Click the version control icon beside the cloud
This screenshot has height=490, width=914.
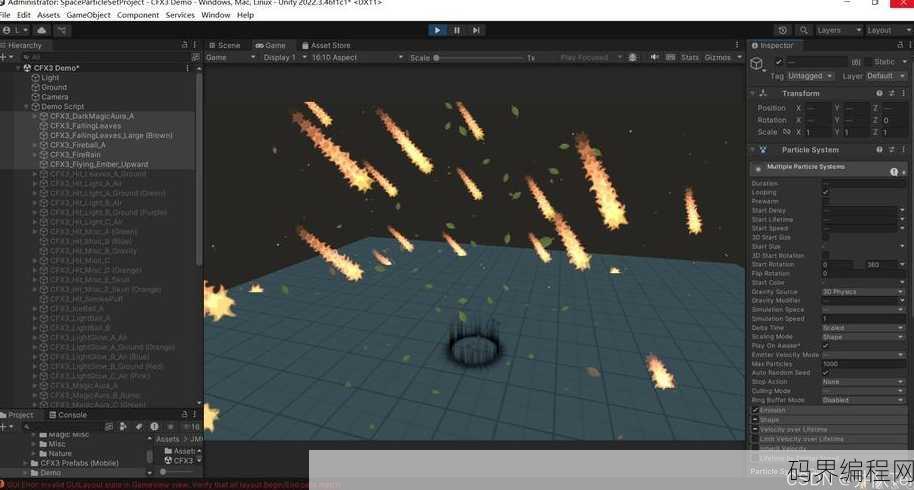pyautogui.click(x=61, y=30)
